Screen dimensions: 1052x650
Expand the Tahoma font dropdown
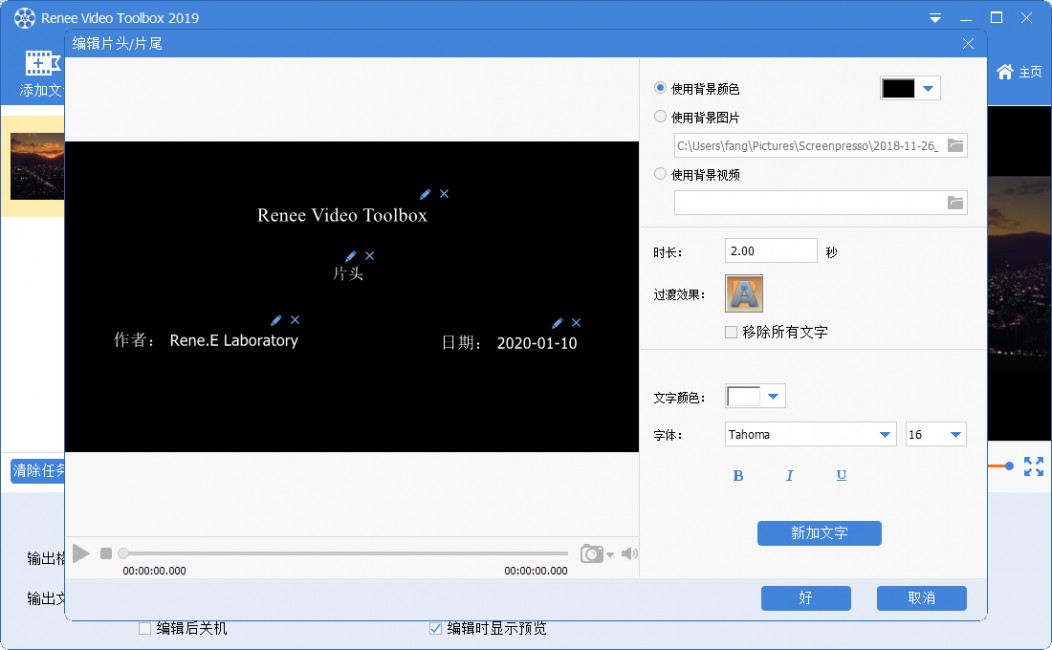pos(885,435)
